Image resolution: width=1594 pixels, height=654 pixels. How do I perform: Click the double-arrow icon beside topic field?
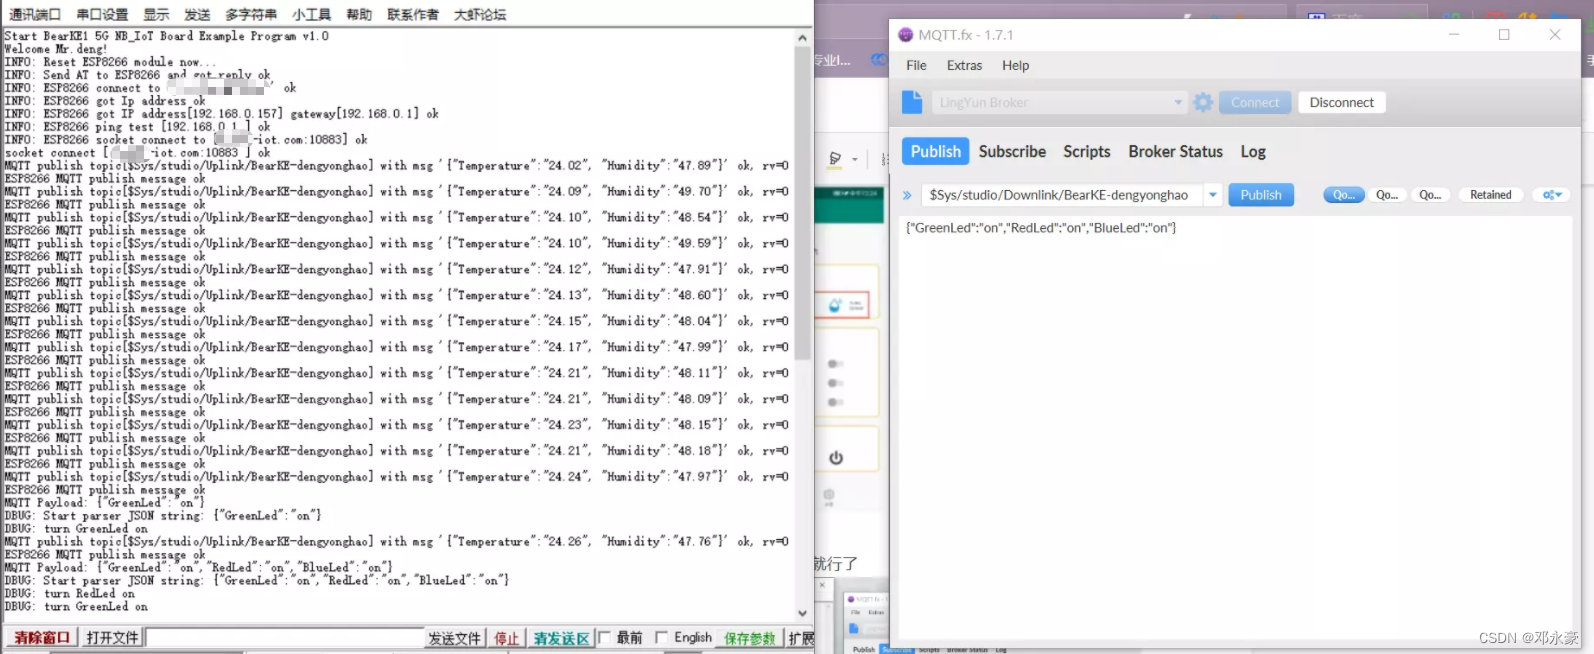coord(907,195)
